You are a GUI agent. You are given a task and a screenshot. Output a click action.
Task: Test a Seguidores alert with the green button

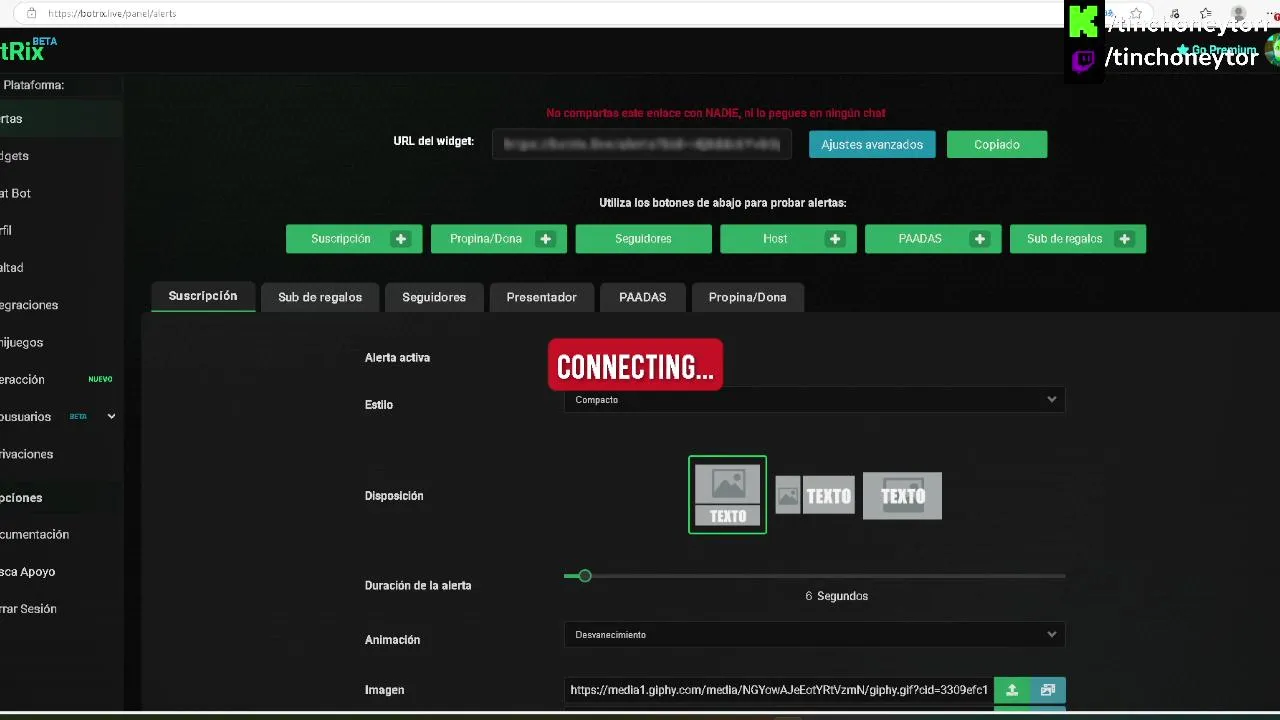643,239
